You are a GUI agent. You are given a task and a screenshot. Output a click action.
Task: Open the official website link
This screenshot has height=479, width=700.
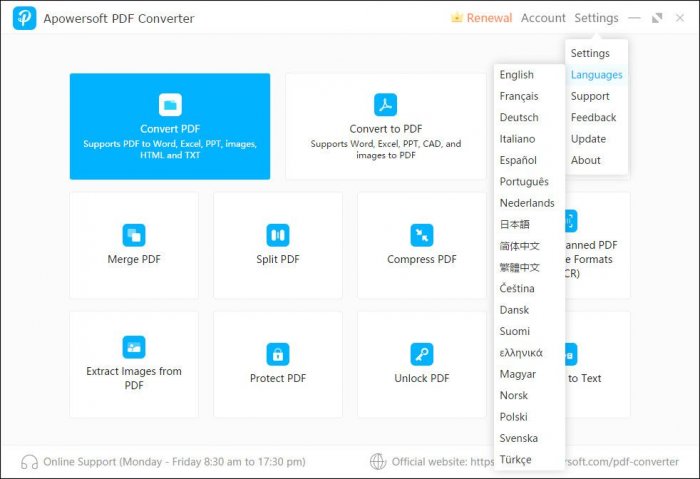[535, 462]
